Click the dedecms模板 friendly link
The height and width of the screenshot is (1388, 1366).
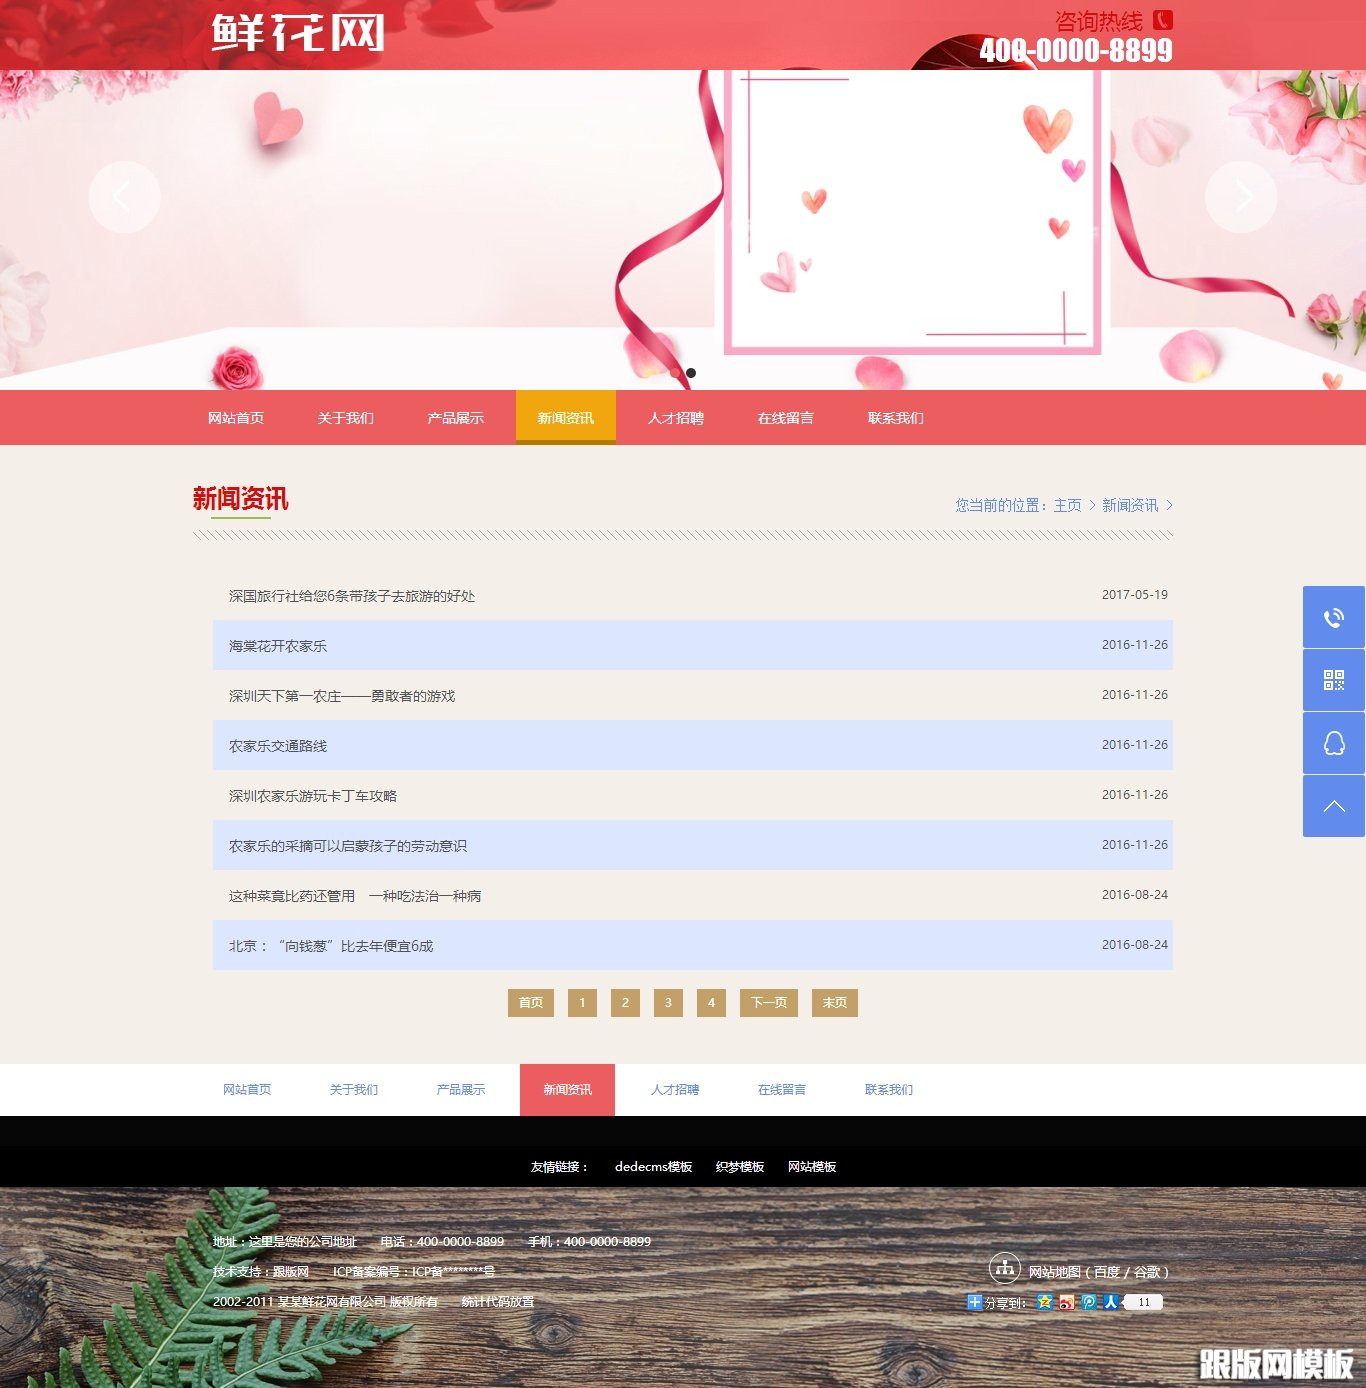(653, 1166)
